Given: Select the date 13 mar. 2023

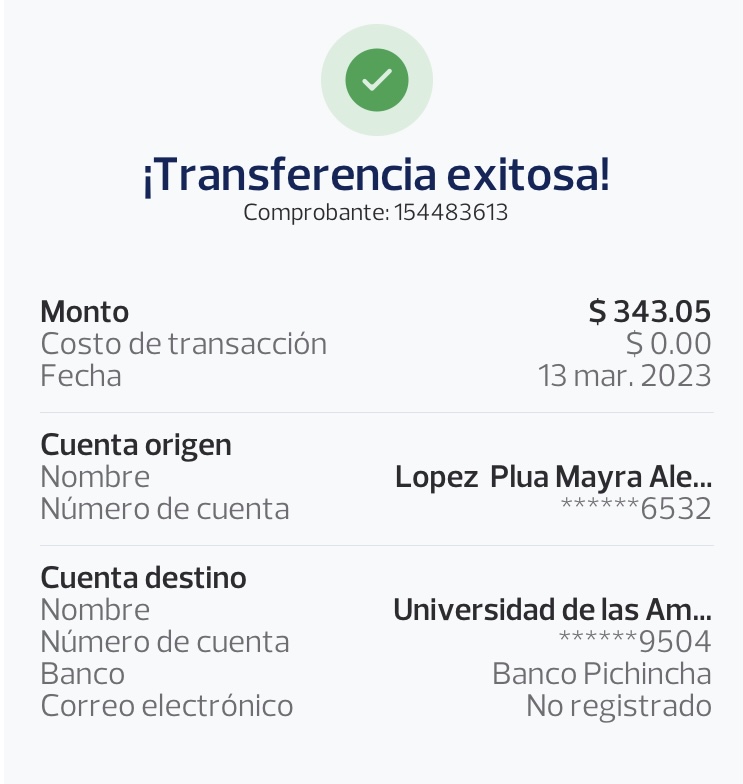Looking at the screenshot, I should pyautogui.click(x=624, y=375).
